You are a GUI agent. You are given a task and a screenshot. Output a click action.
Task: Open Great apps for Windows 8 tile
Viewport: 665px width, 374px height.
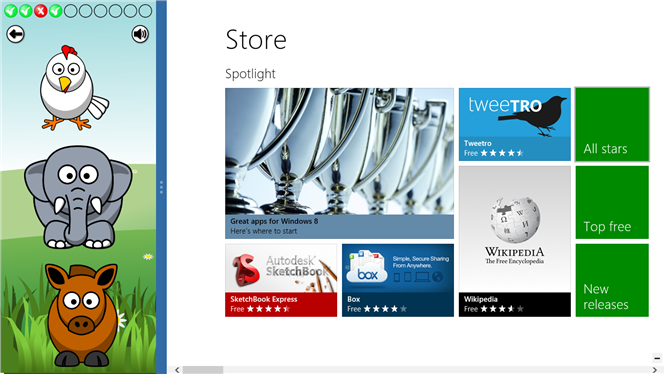click(339, 163)
